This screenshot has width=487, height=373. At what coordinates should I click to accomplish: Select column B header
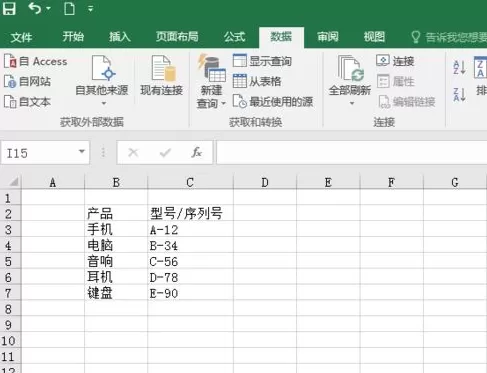[x=116, y=182]
